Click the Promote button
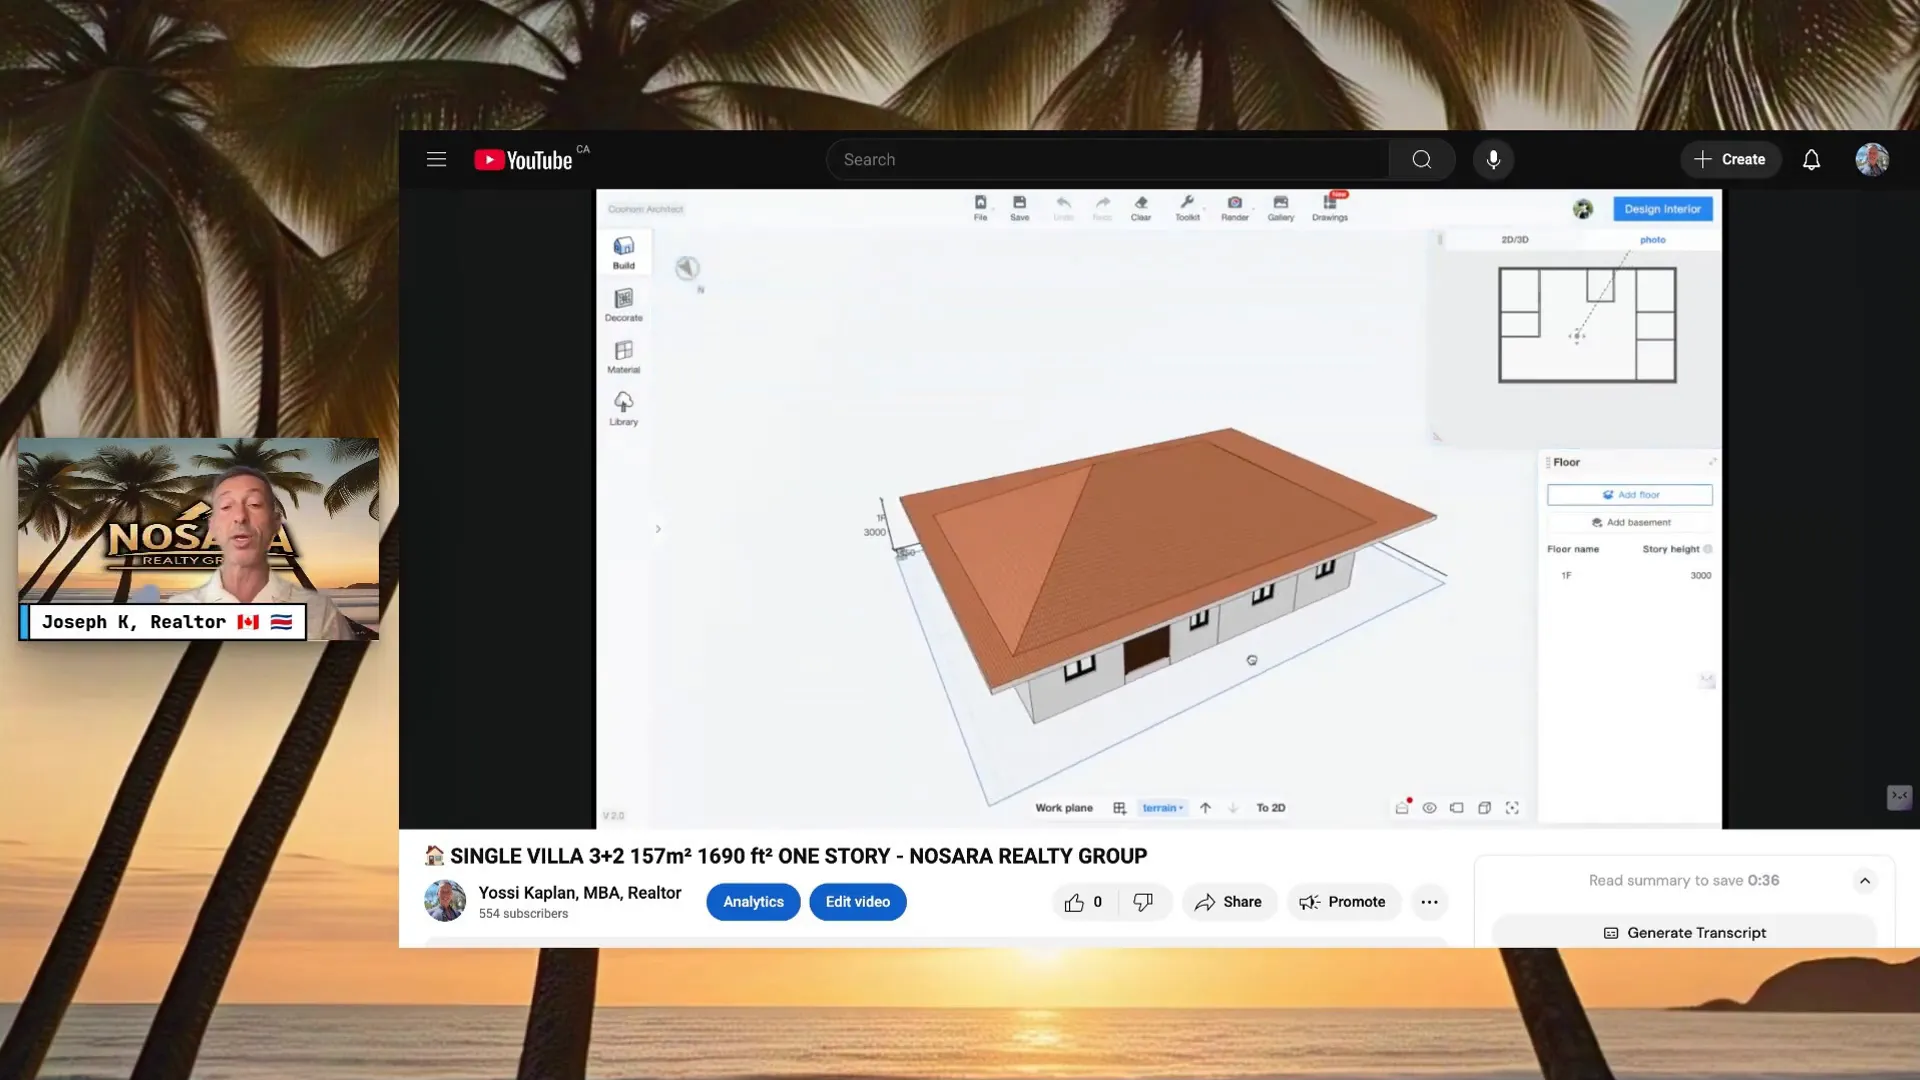The image size is (1920, 1080). click(x=1343, y=902)
